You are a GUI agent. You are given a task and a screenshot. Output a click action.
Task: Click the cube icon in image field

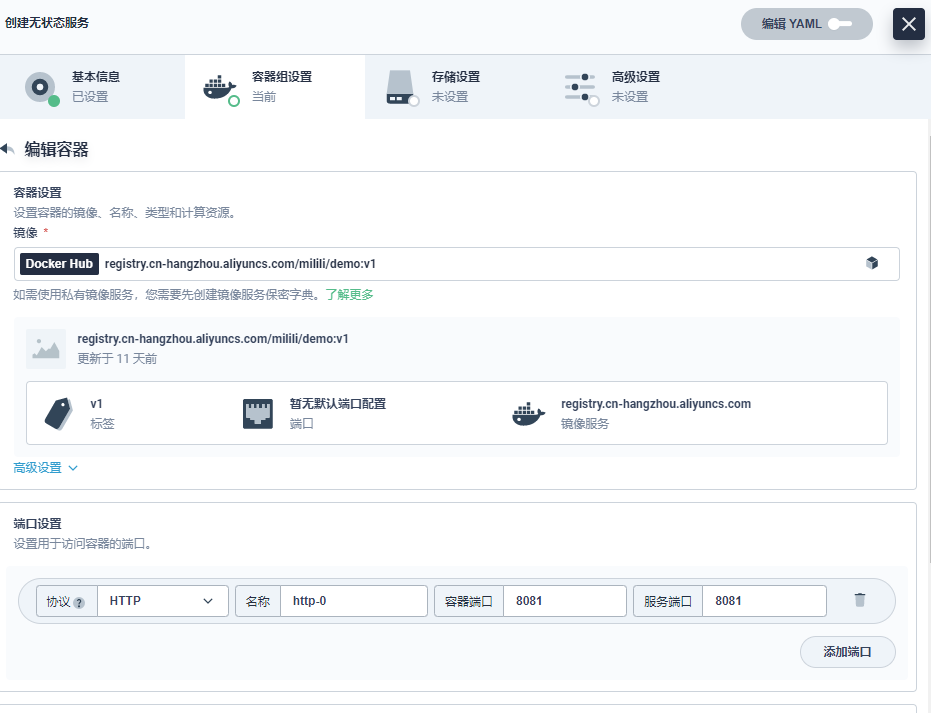pos(871,263)
